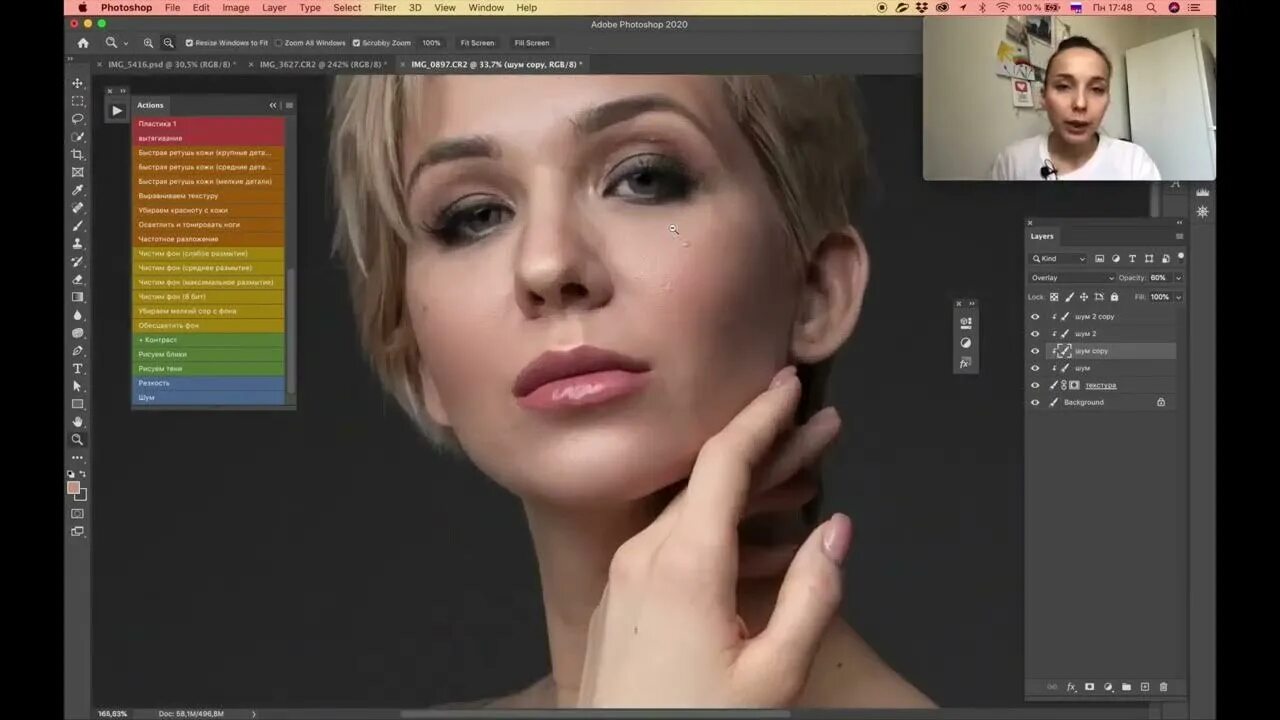Select the Zoom tool in toolbar
This screenshot has height=720, width=1280.
77,440
